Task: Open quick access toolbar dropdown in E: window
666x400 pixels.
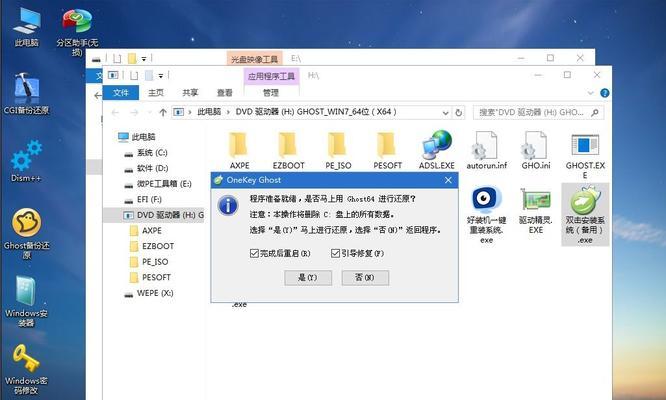Action: (x=144, y=59)
